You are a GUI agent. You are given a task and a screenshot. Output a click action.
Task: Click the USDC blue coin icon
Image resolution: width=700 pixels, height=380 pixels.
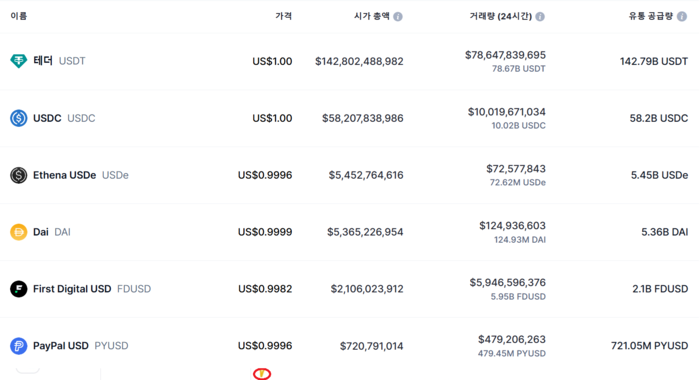click(18, 118)
